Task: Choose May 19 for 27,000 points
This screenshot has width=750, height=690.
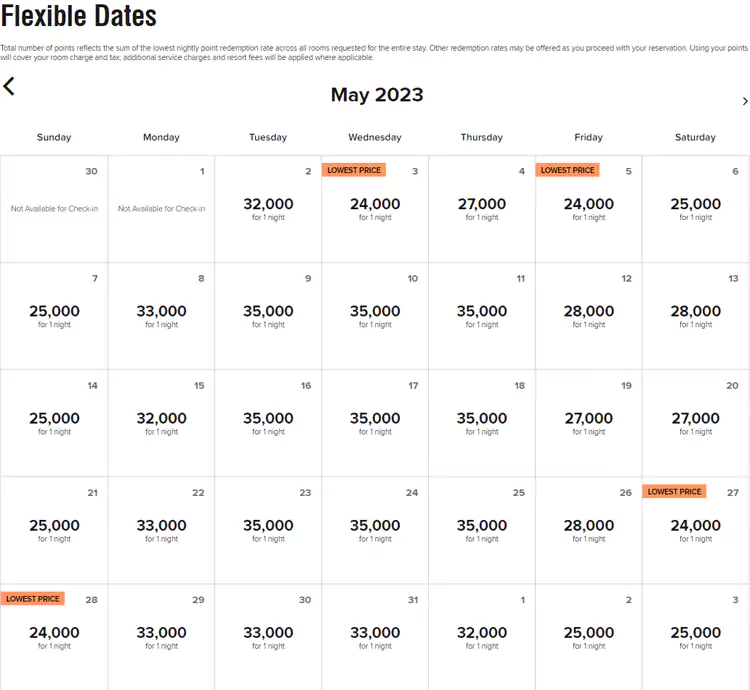Action: coord(588,422)
